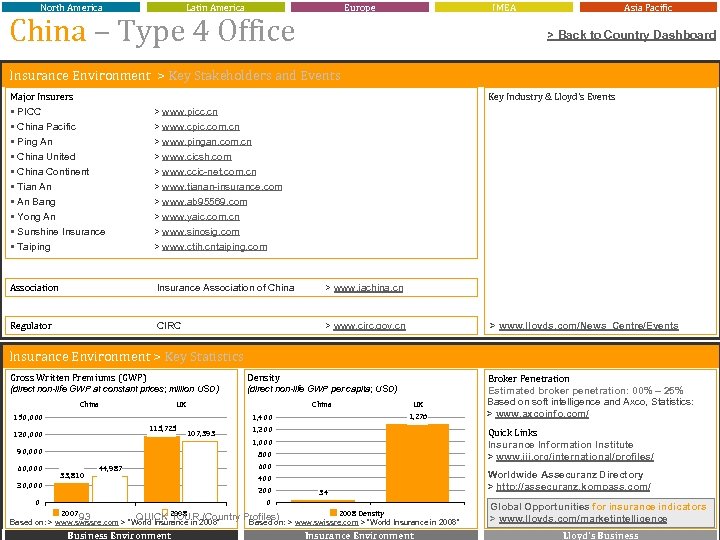The height and width of the screenshot is (540, 720).
Task: Go back to Country Dashboard
Action: pyautogui.click(x=631, y=35)
